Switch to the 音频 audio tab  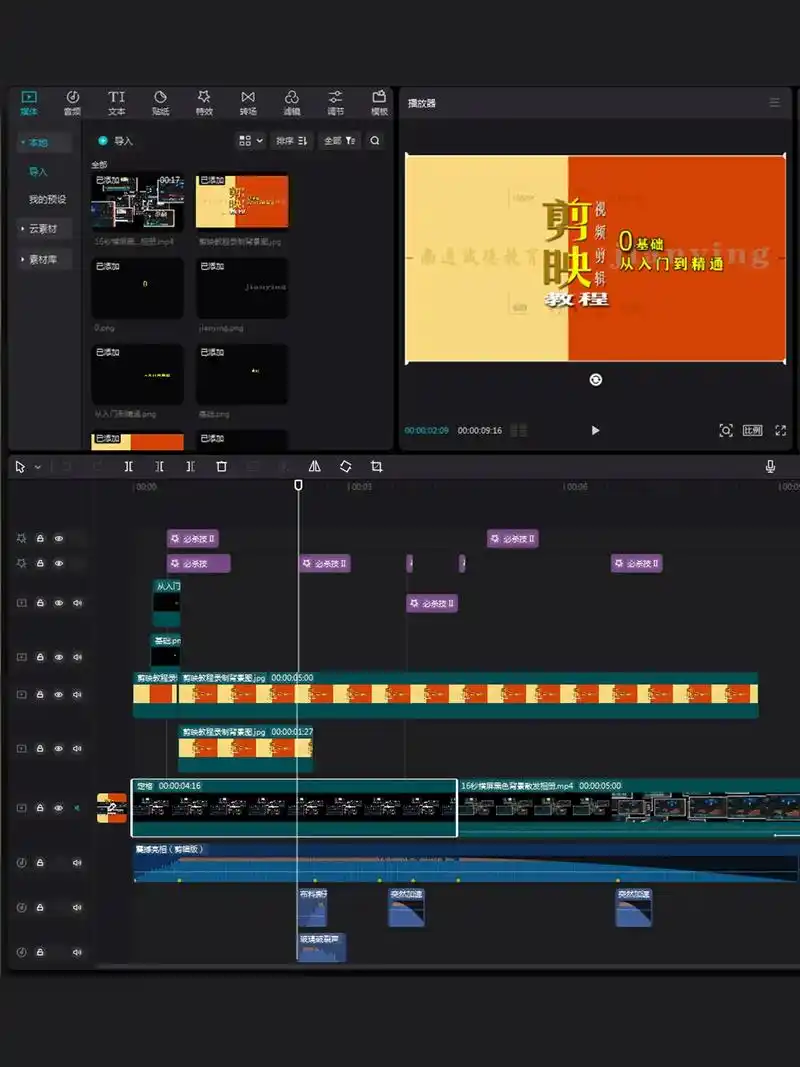(72, 102)
